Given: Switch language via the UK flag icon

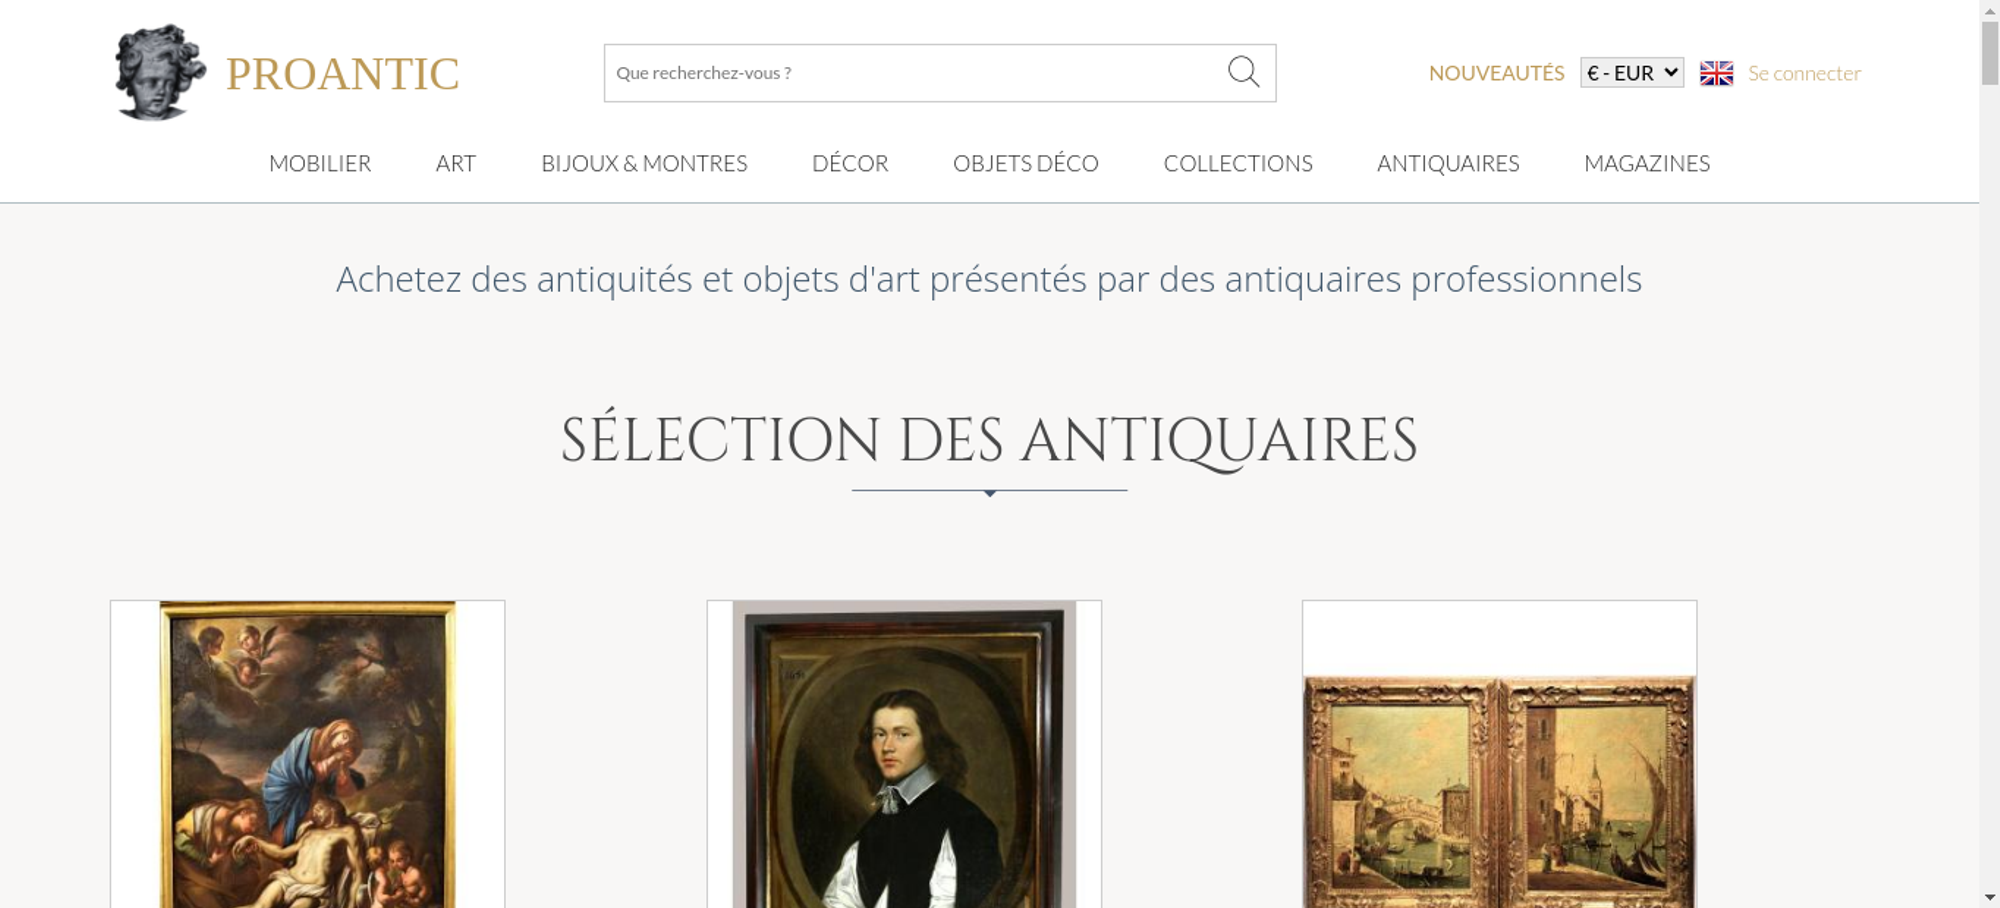Looking at the screenshot, I should coord(1716,73).
